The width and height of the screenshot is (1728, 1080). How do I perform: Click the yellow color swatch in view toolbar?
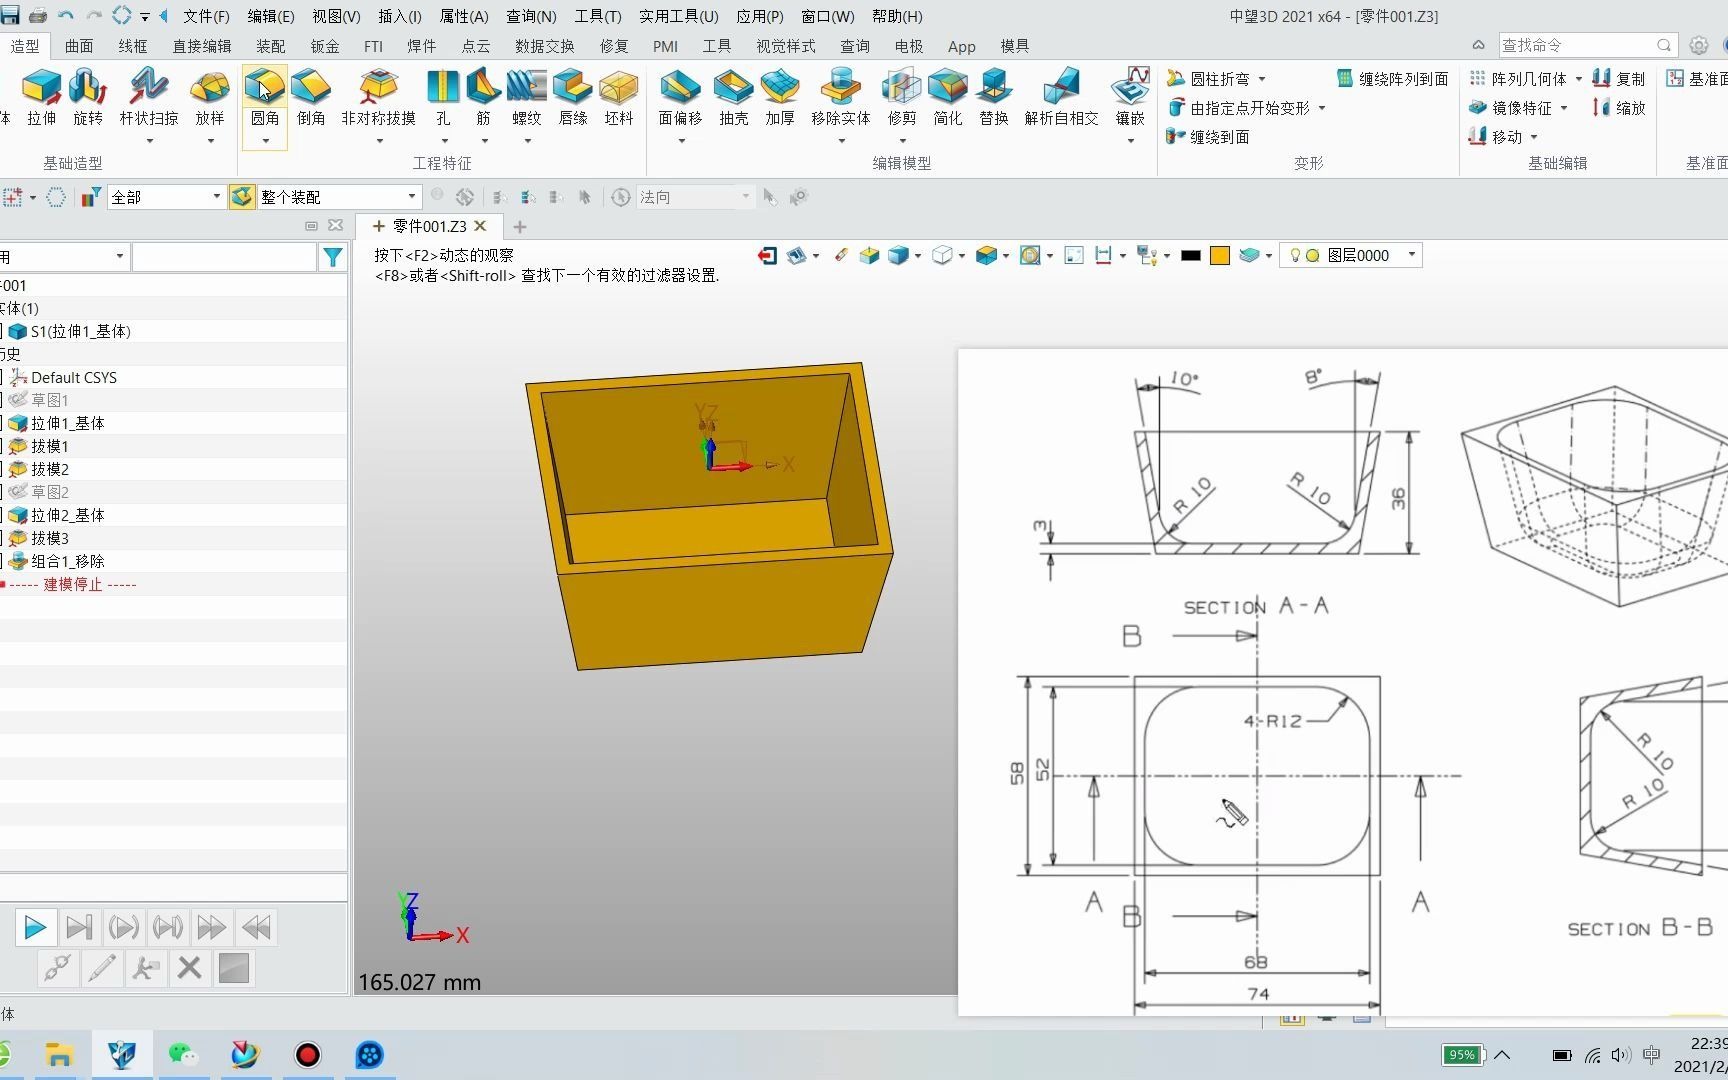click(1219, 255)
